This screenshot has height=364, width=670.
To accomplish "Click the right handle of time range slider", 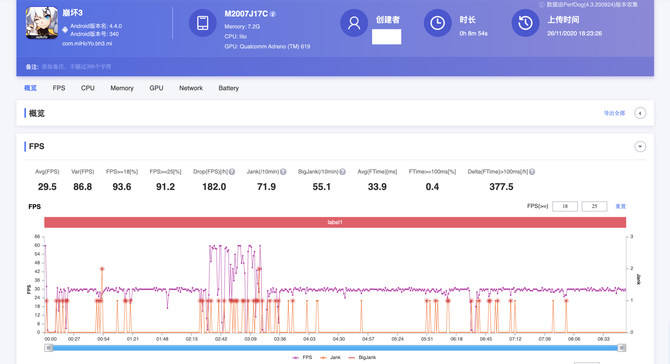I will [623, 348].
